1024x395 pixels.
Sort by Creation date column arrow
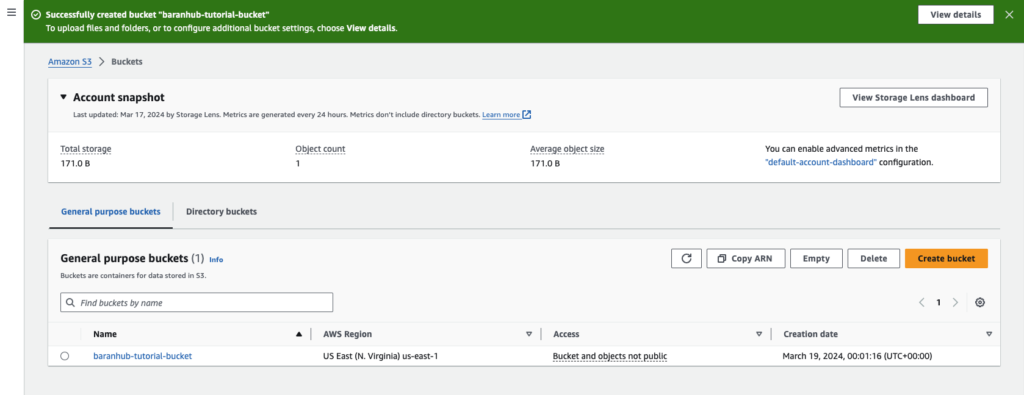989,334
